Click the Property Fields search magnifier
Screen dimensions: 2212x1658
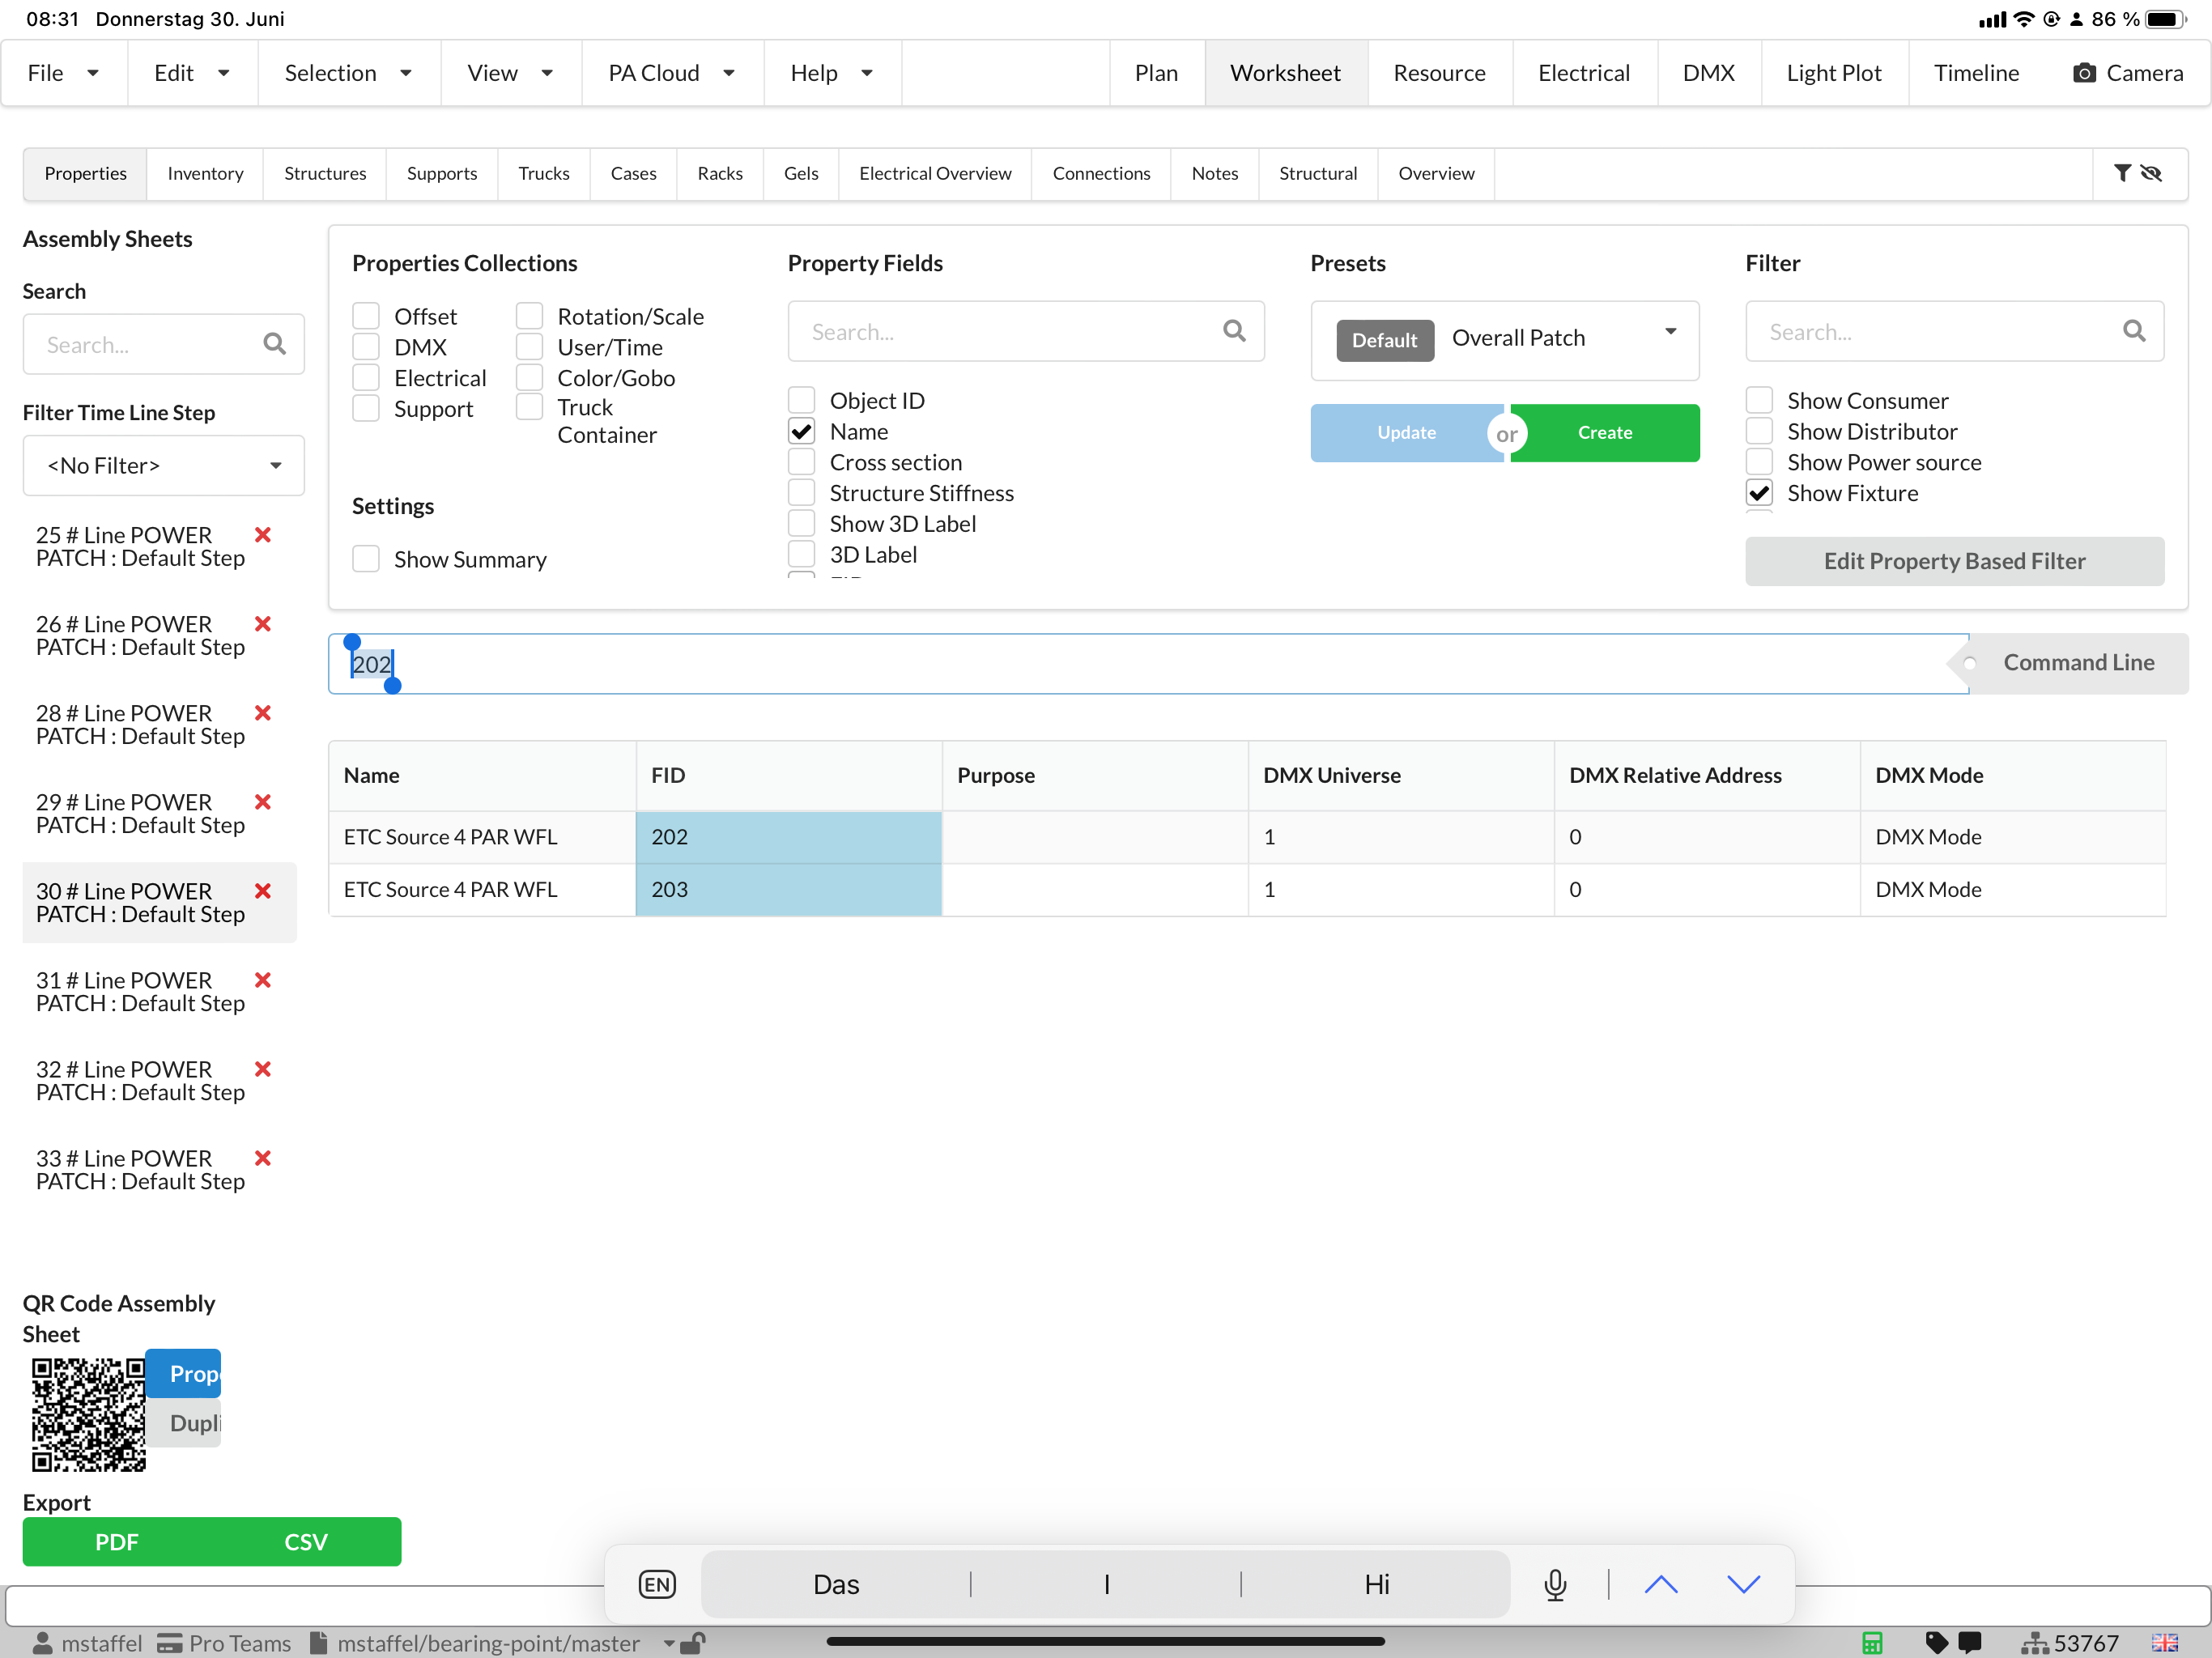pyautogui.click(x=1234, y=331)
